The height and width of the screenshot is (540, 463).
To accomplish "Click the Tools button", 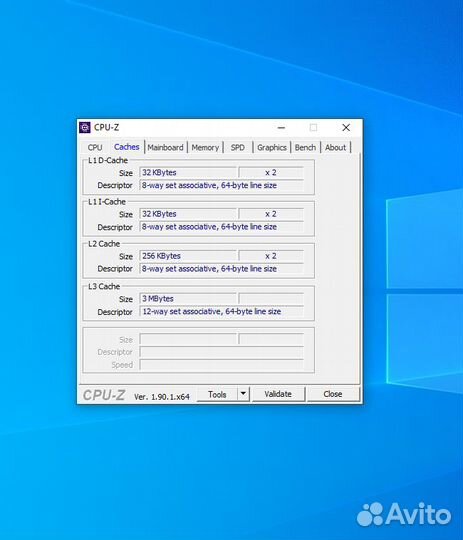I will click(217, 394).
